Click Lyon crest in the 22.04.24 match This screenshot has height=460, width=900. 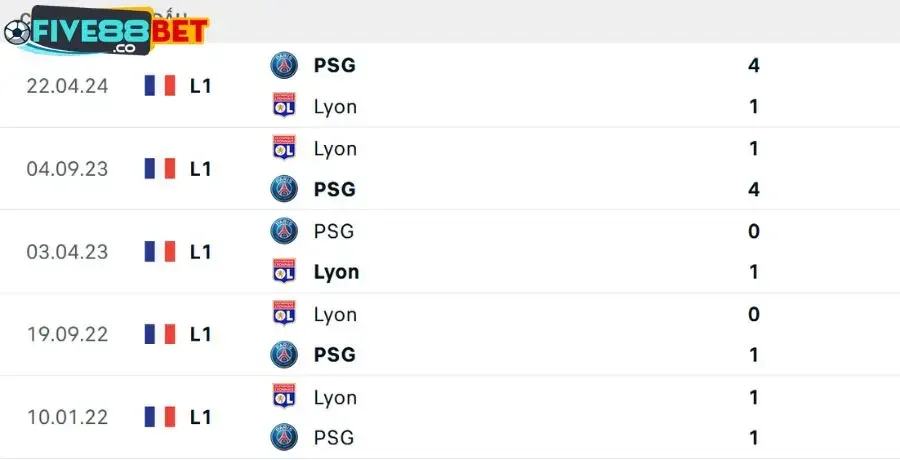tap(285, 106)
